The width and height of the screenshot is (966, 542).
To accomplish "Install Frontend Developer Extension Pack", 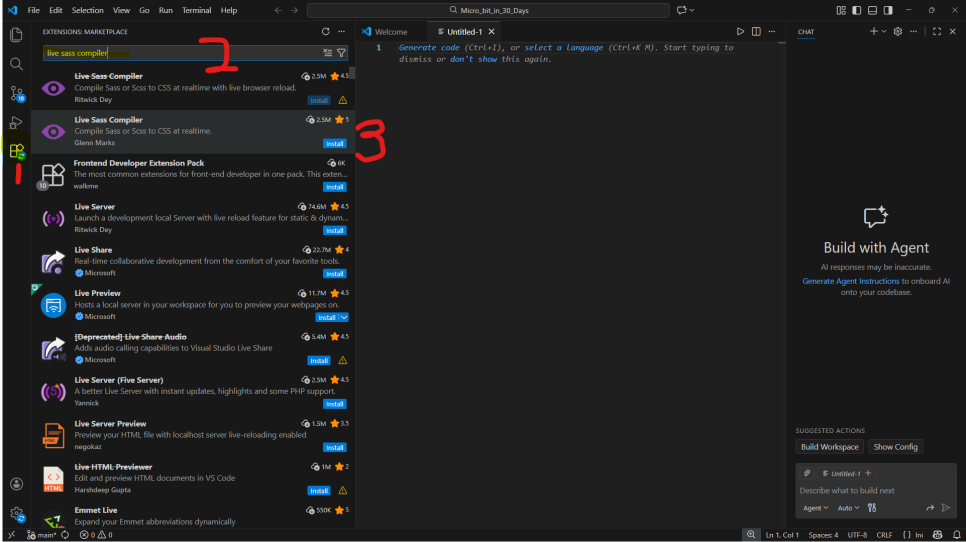I will pyautogui.click(x=335, y=187).
